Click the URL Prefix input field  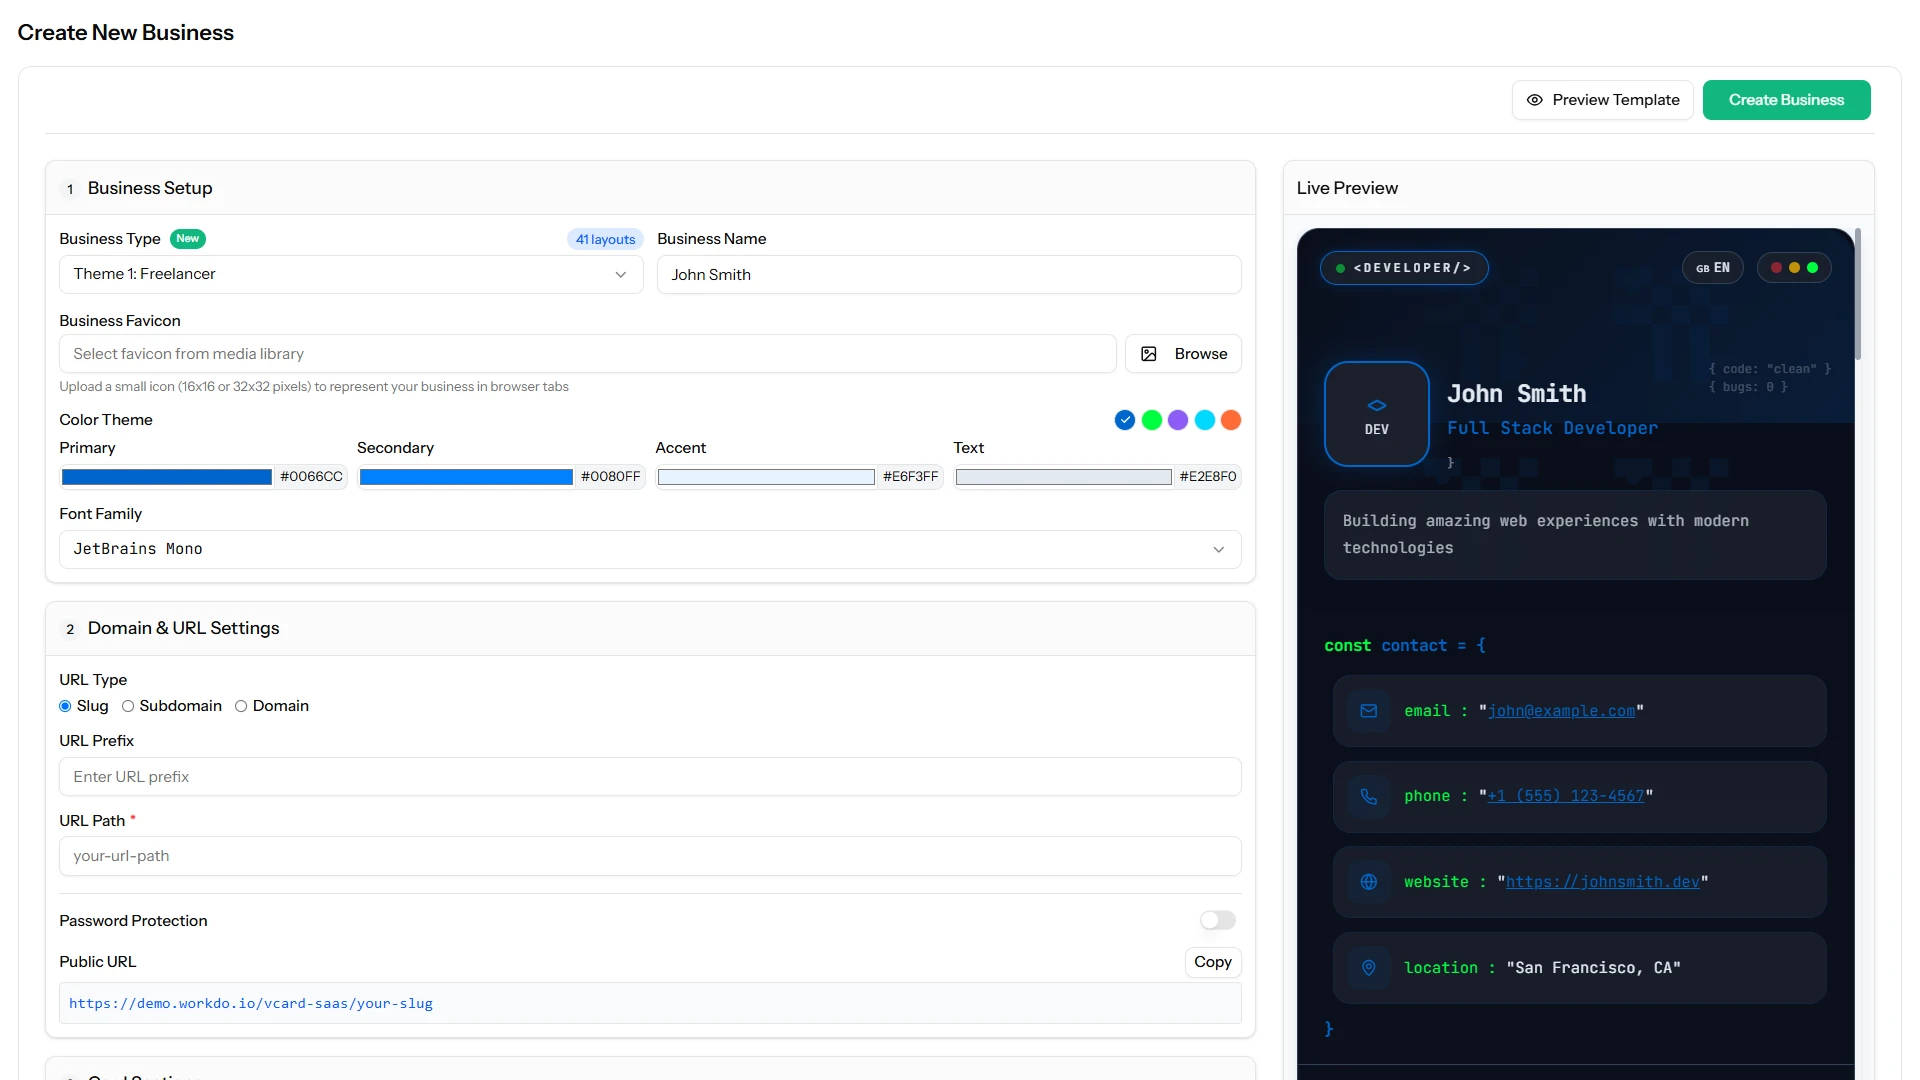(650, 777)
